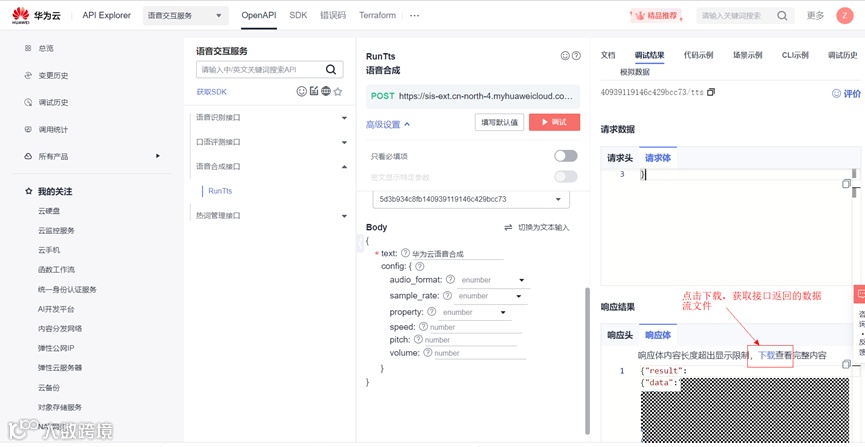The image size is (865, 447).
Task: Open the property enumber dropdown
Action: click(x=474, y=312)
